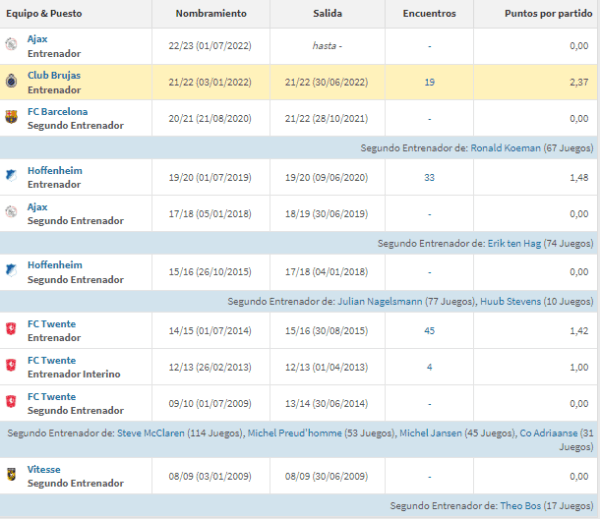Image resolution: width=600 pixels, height=519 pixels.
Task: Select the 12/13 (26/02/2013) date cell
Action: [x=210, y=367]
